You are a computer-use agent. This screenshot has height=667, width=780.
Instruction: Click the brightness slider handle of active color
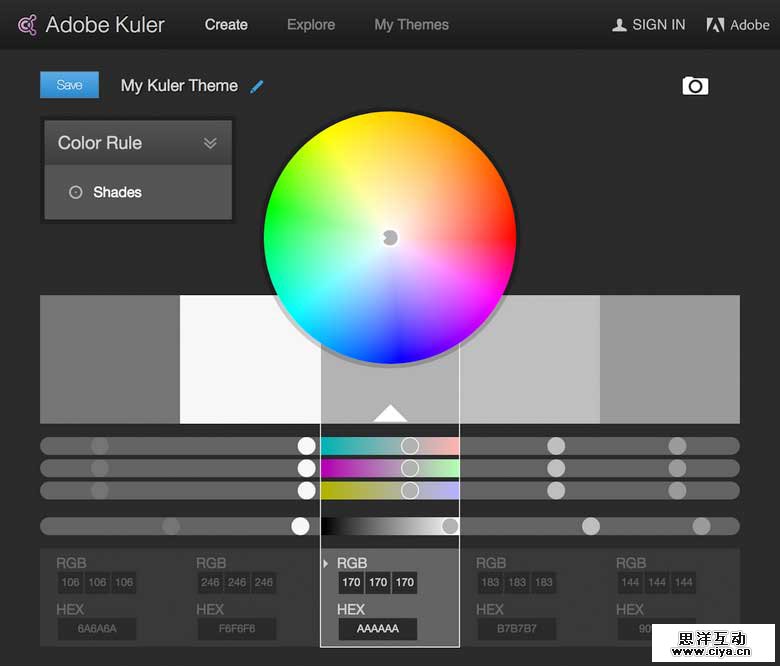point(450,526)
